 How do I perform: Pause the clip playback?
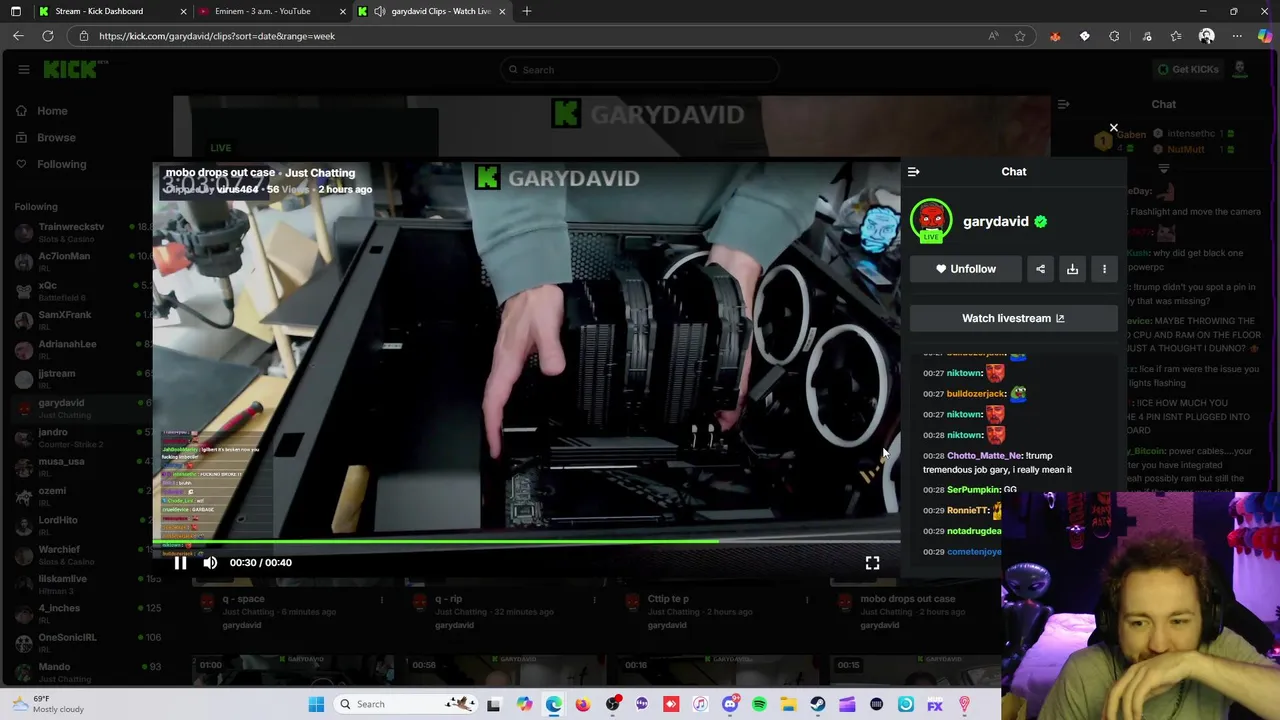[x=180, y=563]
